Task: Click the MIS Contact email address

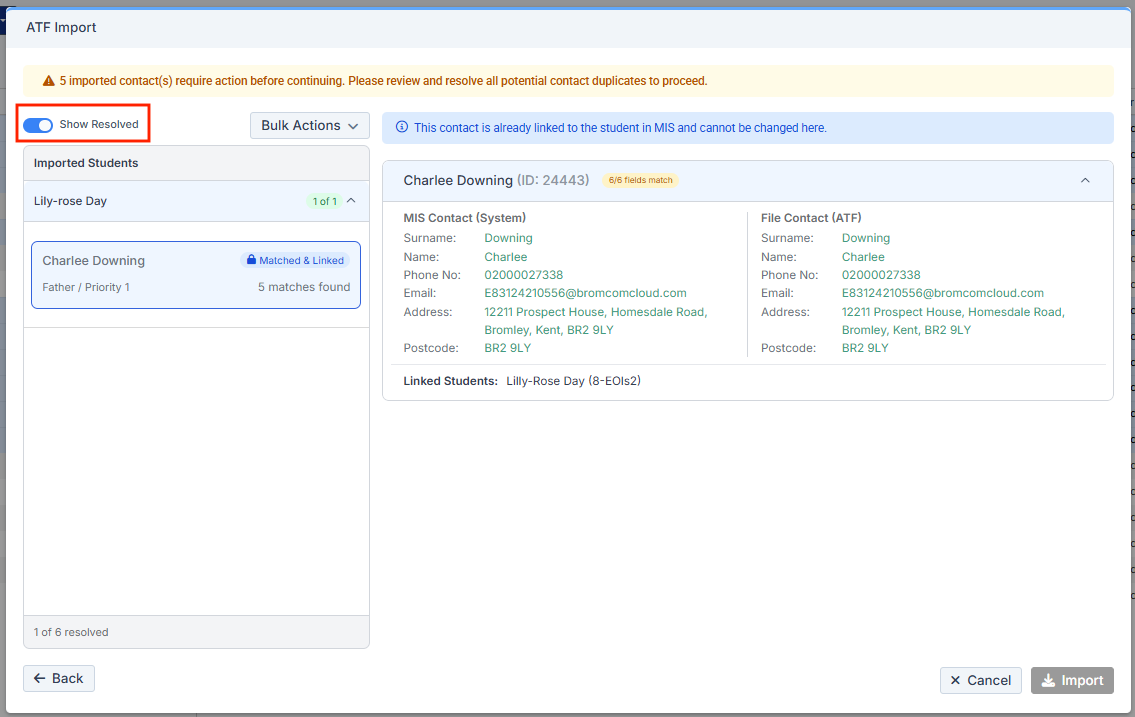Action: click(x=586, y=293)
